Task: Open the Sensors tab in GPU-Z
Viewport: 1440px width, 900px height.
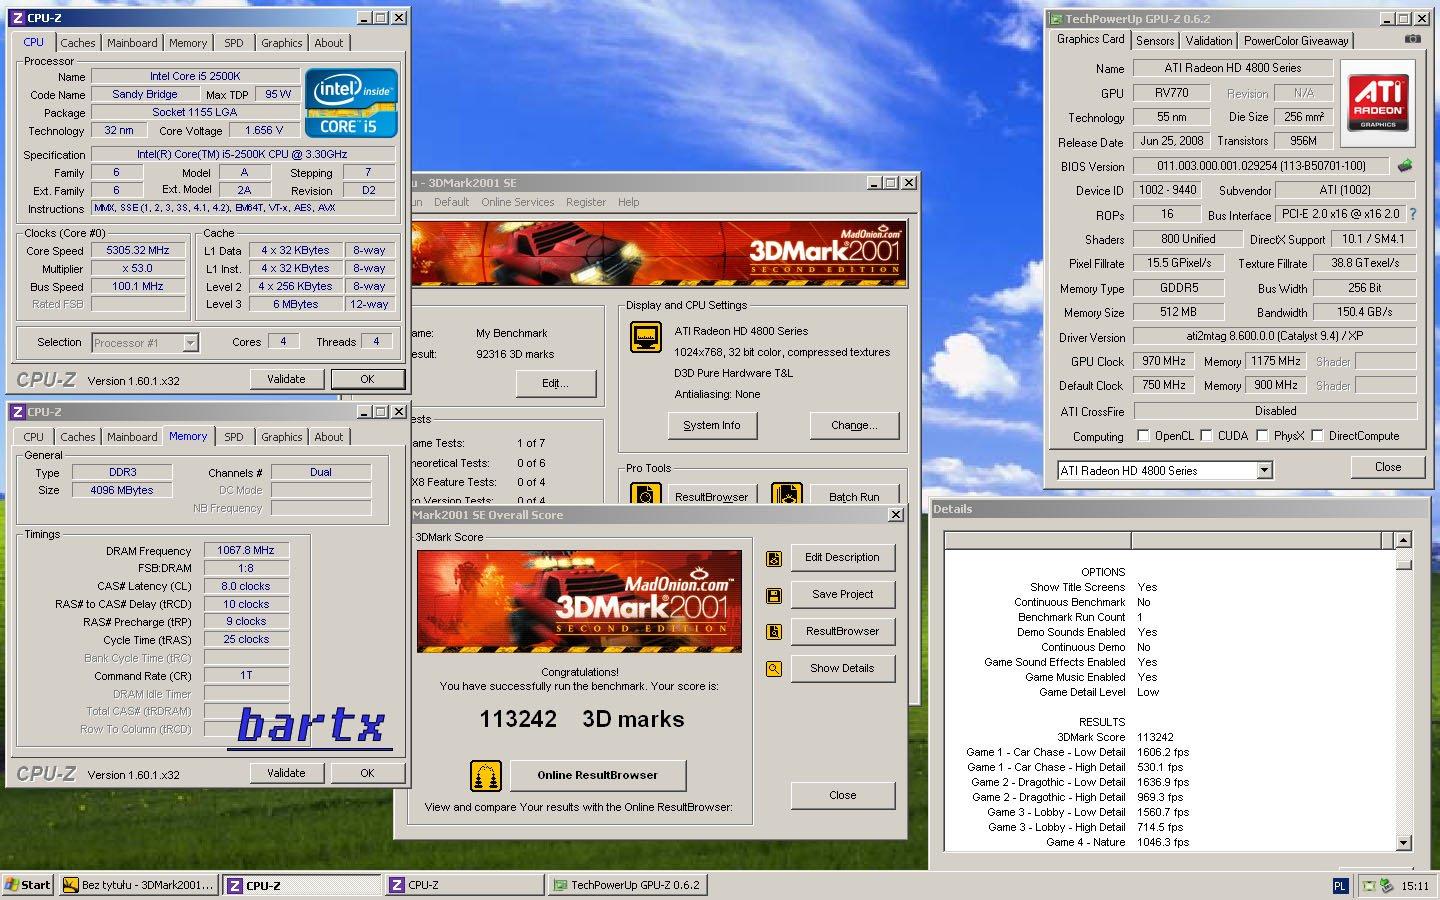Action: pos(1155,41)
